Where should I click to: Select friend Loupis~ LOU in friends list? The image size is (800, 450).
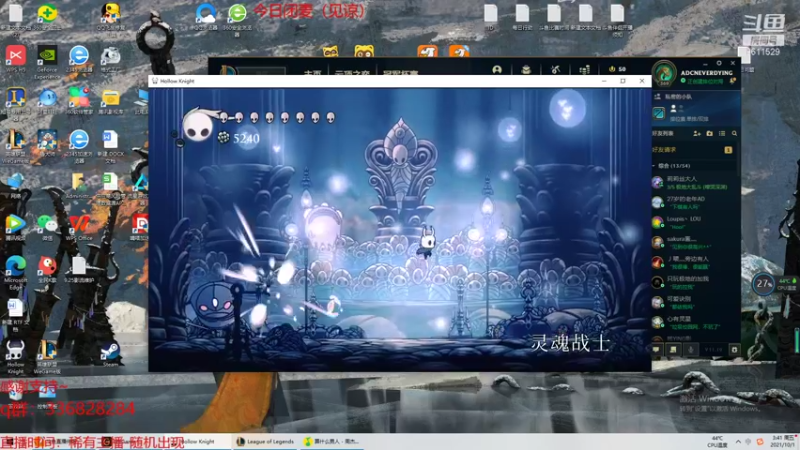694,222
